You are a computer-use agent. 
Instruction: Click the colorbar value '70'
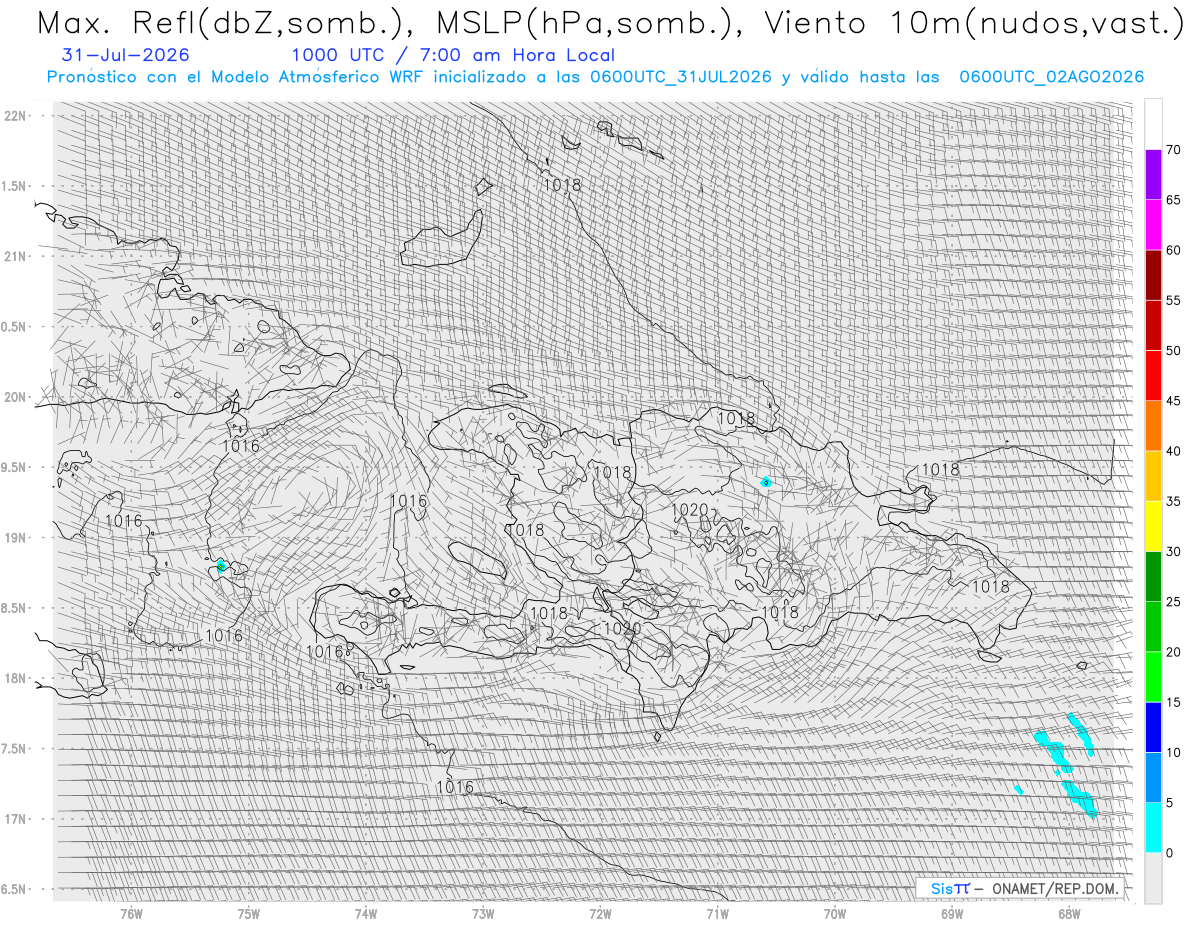1174,150
